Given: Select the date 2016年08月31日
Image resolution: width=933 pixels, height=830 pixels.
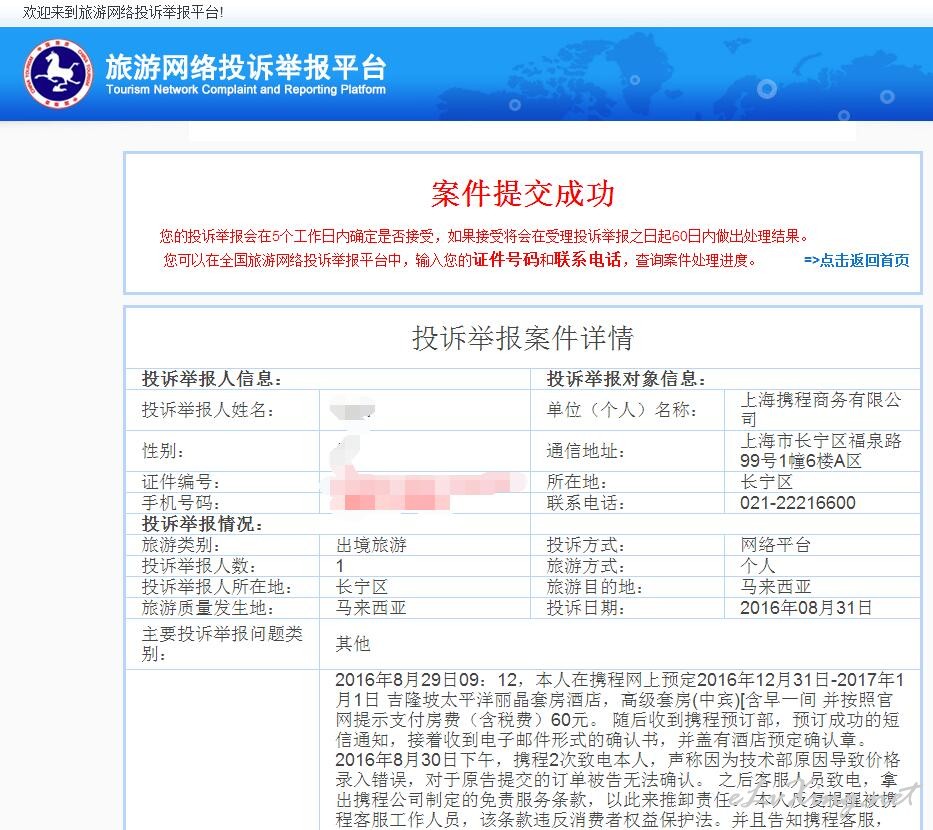Looking at the screenshot, I should tap(806, 608).
